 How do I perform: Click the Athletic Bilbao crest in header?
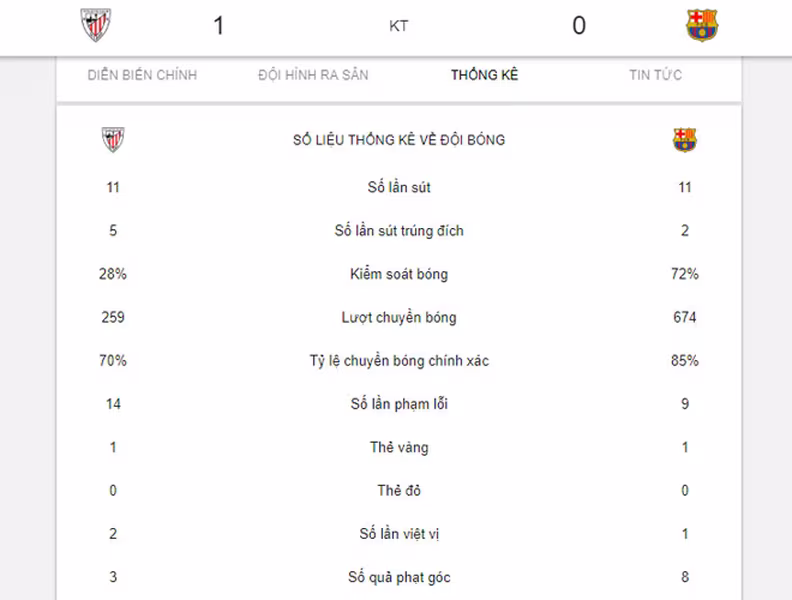pos(95,25)
